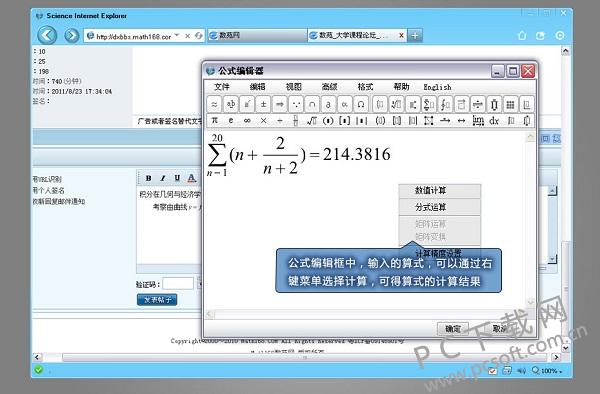
Task: Open the 格式 menu
Action: pos(365,87)
